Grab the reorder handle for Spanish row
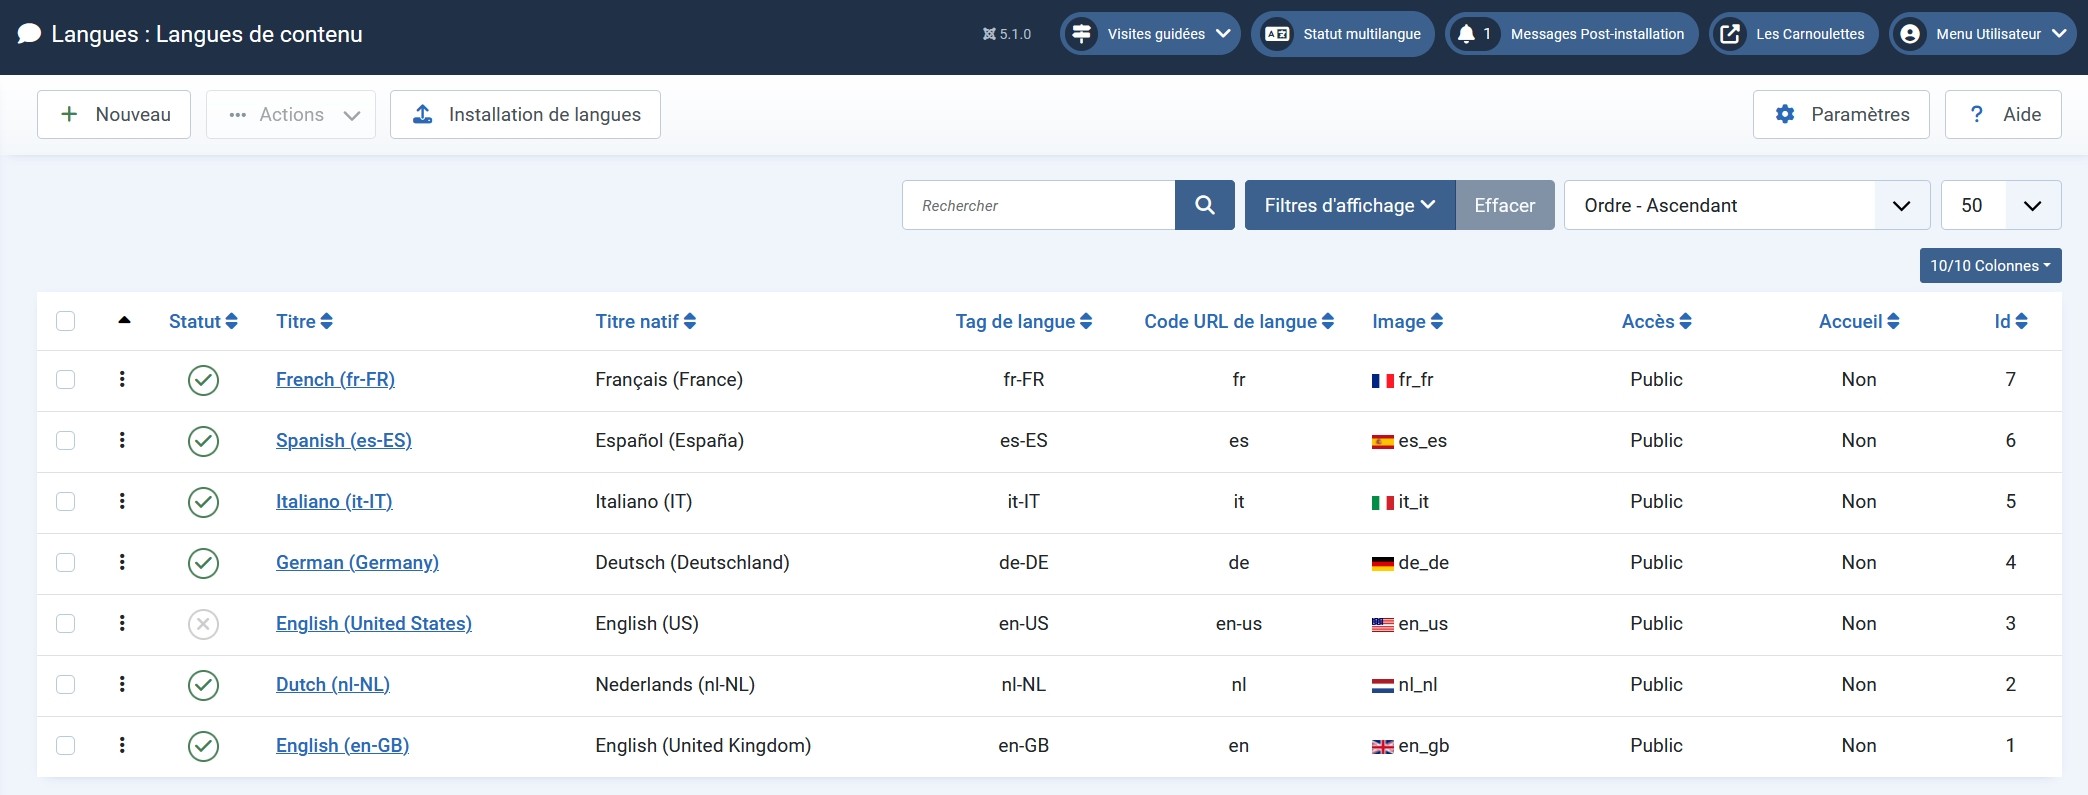Viewport: 2088px width, 795px height. (122, 440)
